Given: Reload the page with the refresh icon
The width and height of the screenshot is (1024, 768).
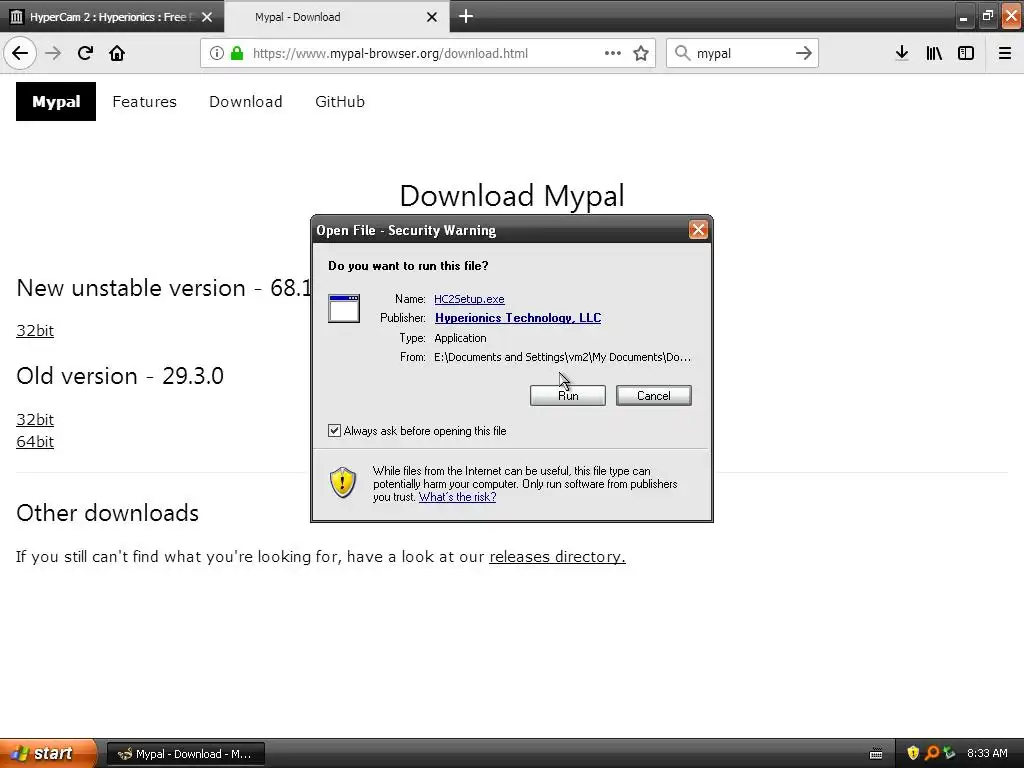Looking at the screenshot, I should (85, 53).
